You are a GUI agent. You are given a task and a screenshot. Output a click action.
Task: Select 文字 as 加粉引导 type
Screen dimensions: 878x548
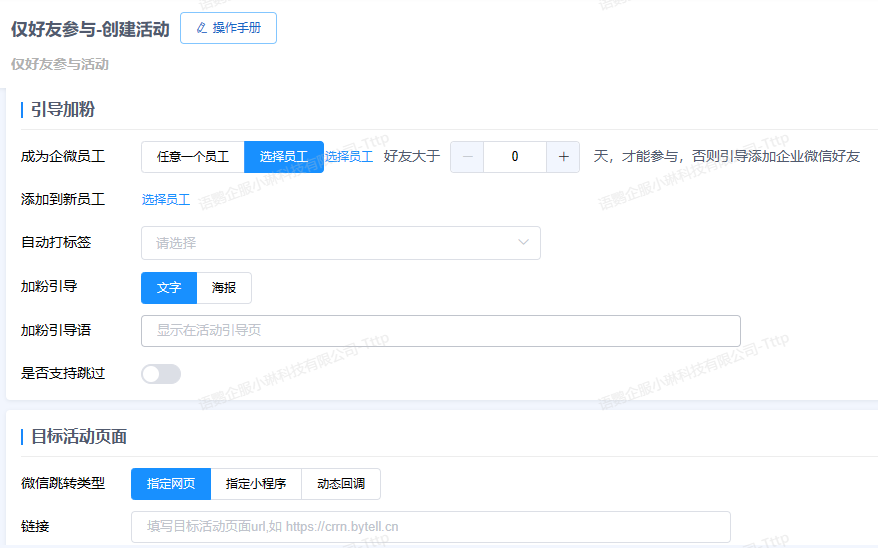169,288
